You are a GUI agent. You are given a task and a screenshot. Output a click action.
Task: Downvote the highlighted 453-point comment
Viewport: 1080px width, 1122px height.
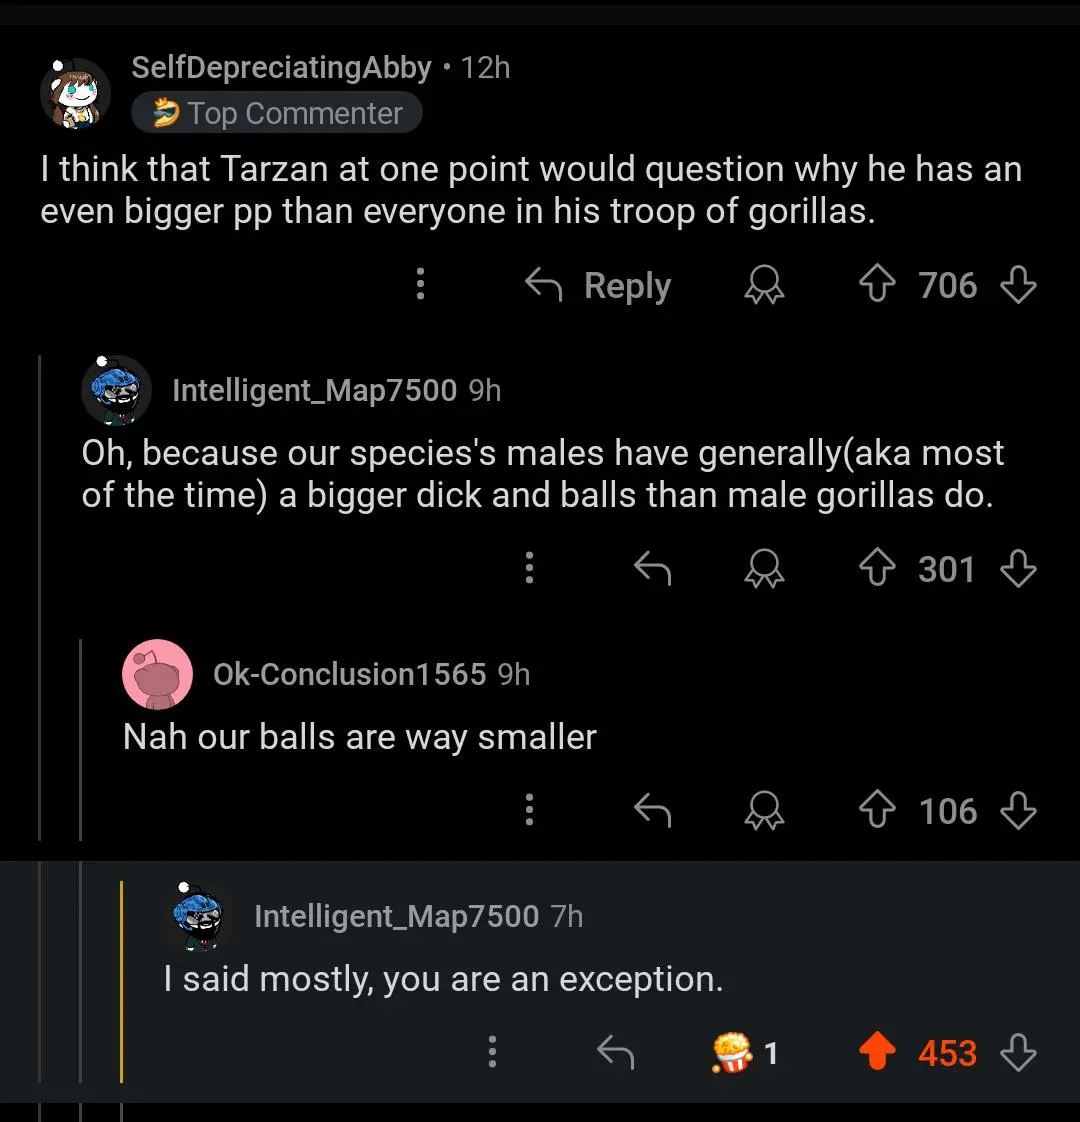1018,1053
